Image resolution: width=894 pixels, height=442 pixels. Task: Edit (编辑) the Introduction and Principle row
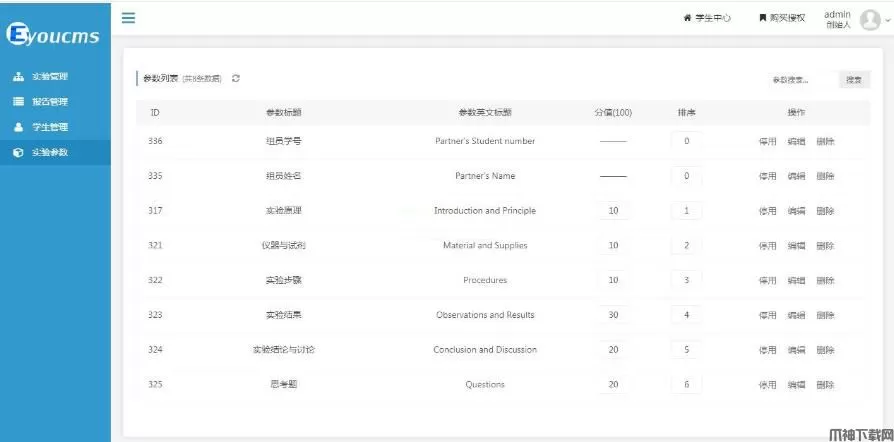click(796, 211)
